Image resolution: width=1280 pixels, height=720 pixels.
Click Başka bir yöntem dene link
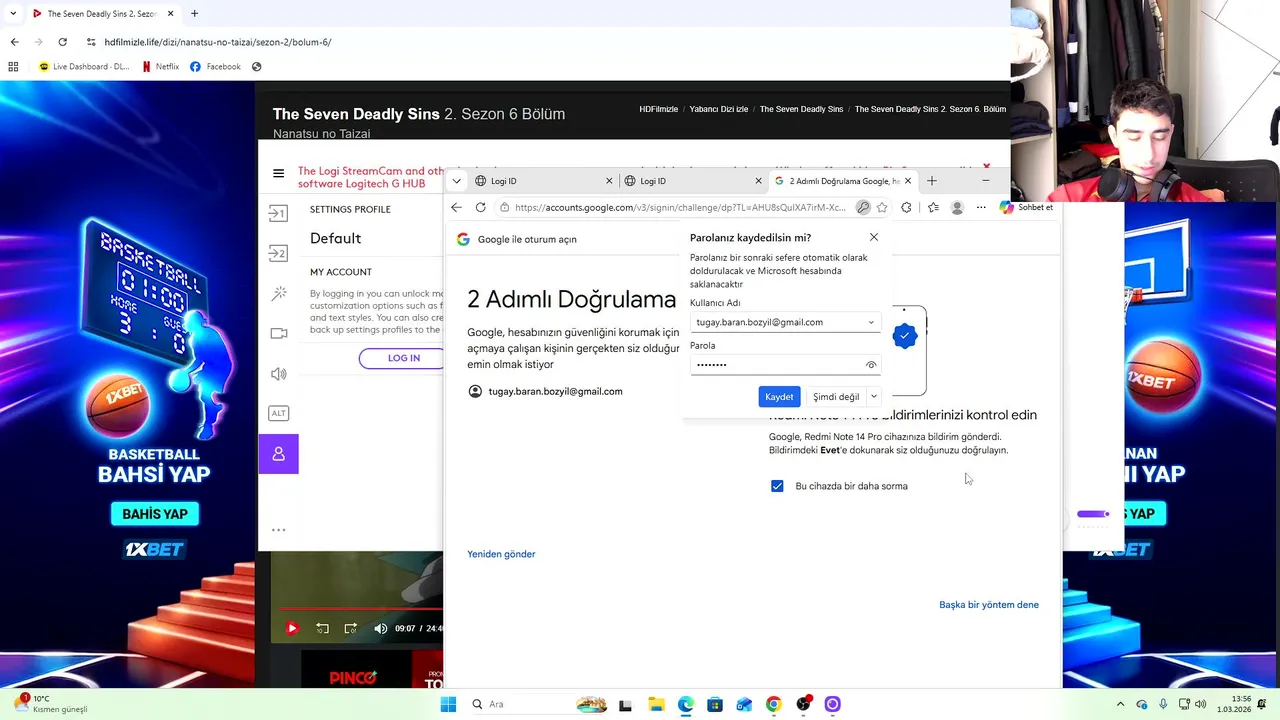989,605
